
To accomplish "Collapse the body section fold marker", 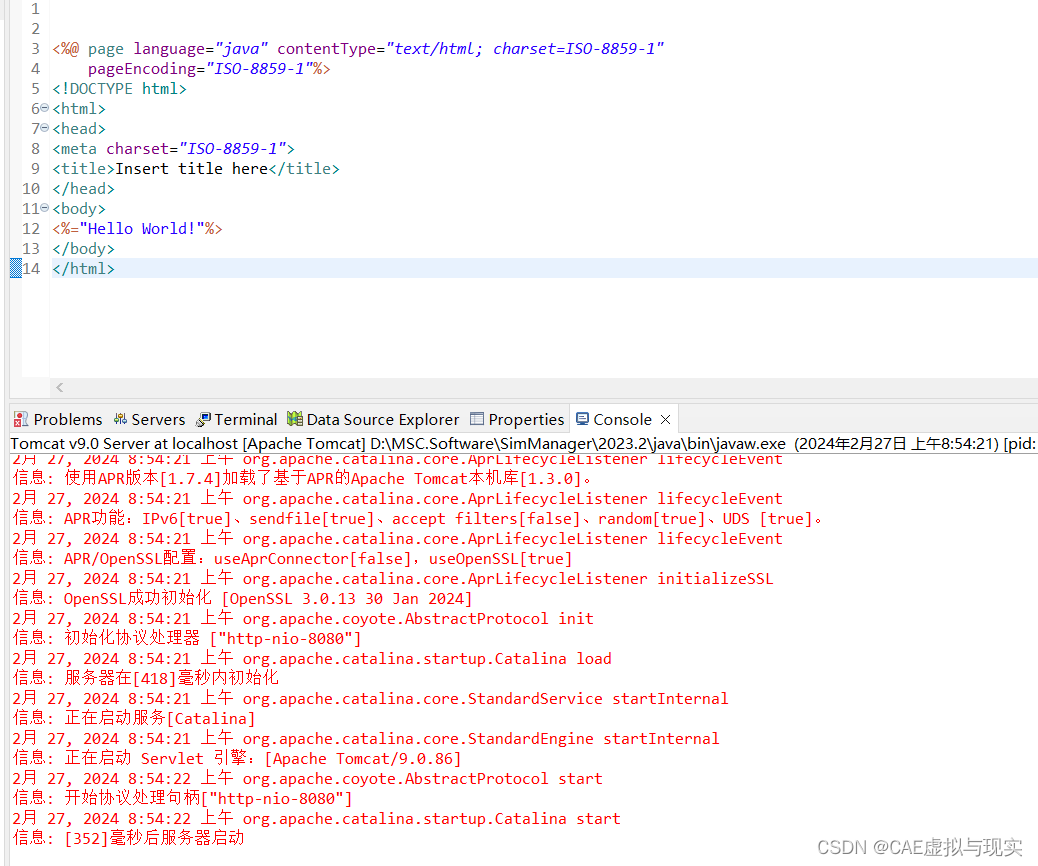I will [x=45, y=209].
